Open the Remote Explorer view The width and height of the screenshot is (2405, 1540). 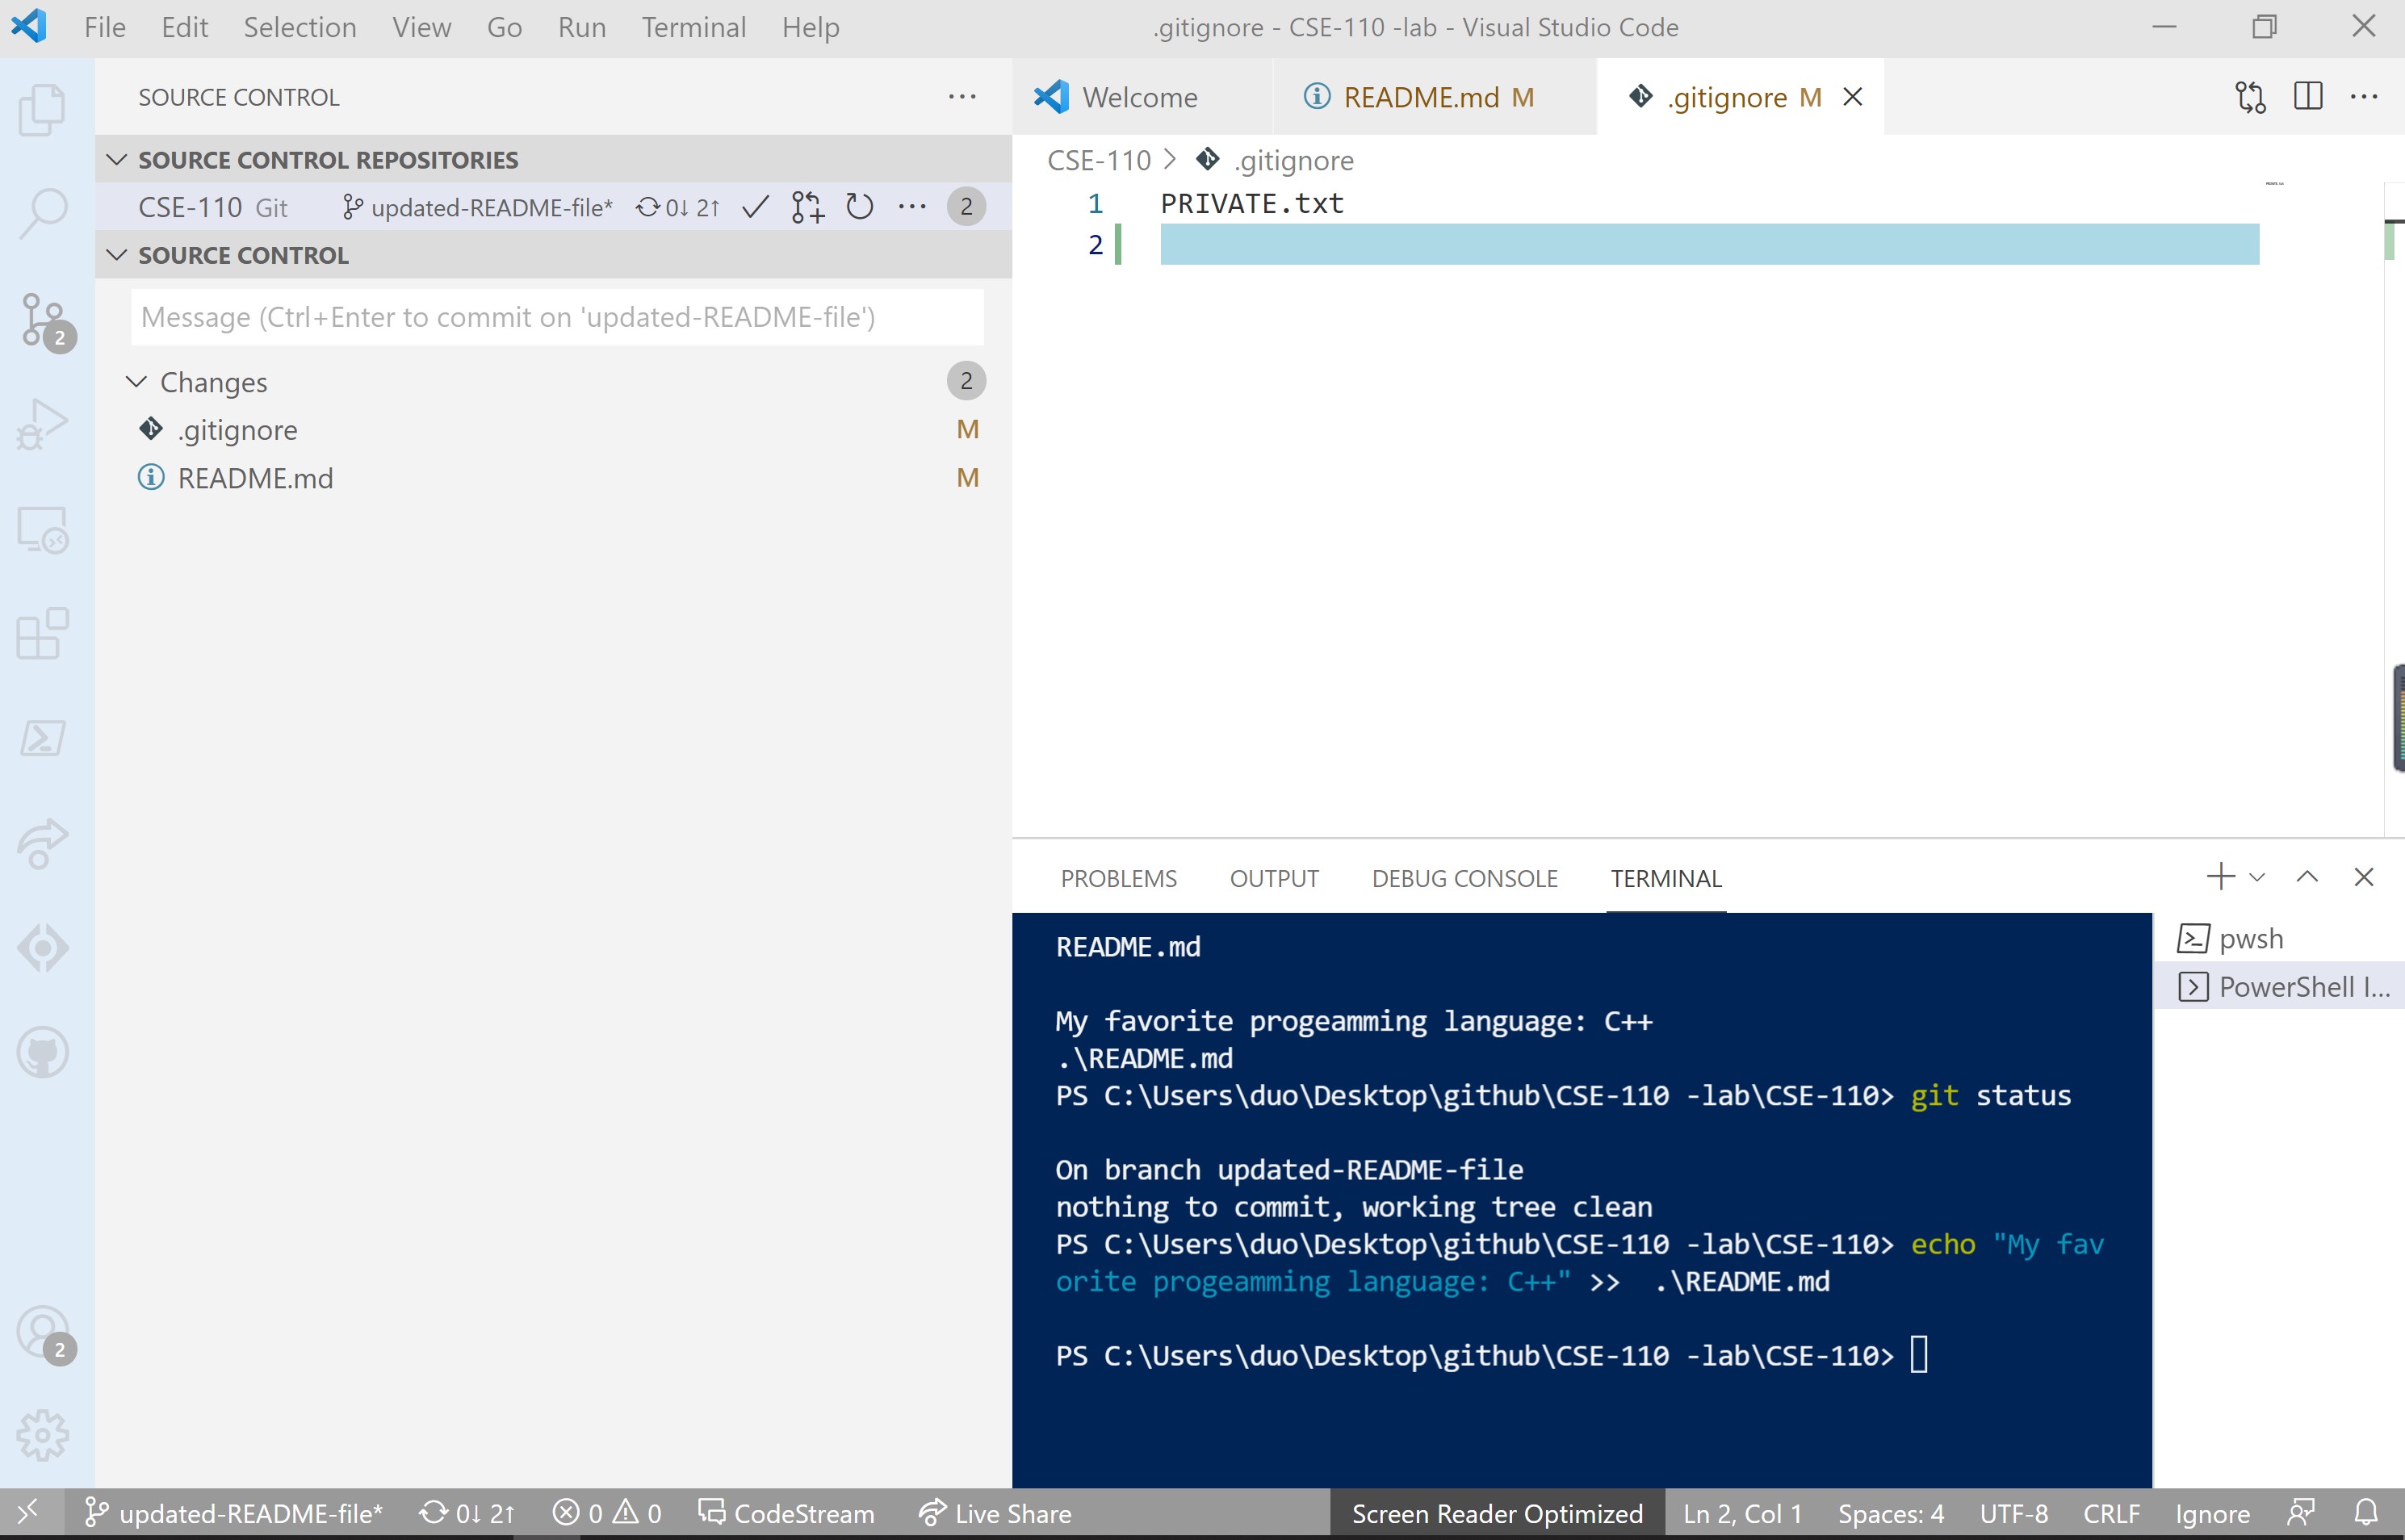click(43, 529)
